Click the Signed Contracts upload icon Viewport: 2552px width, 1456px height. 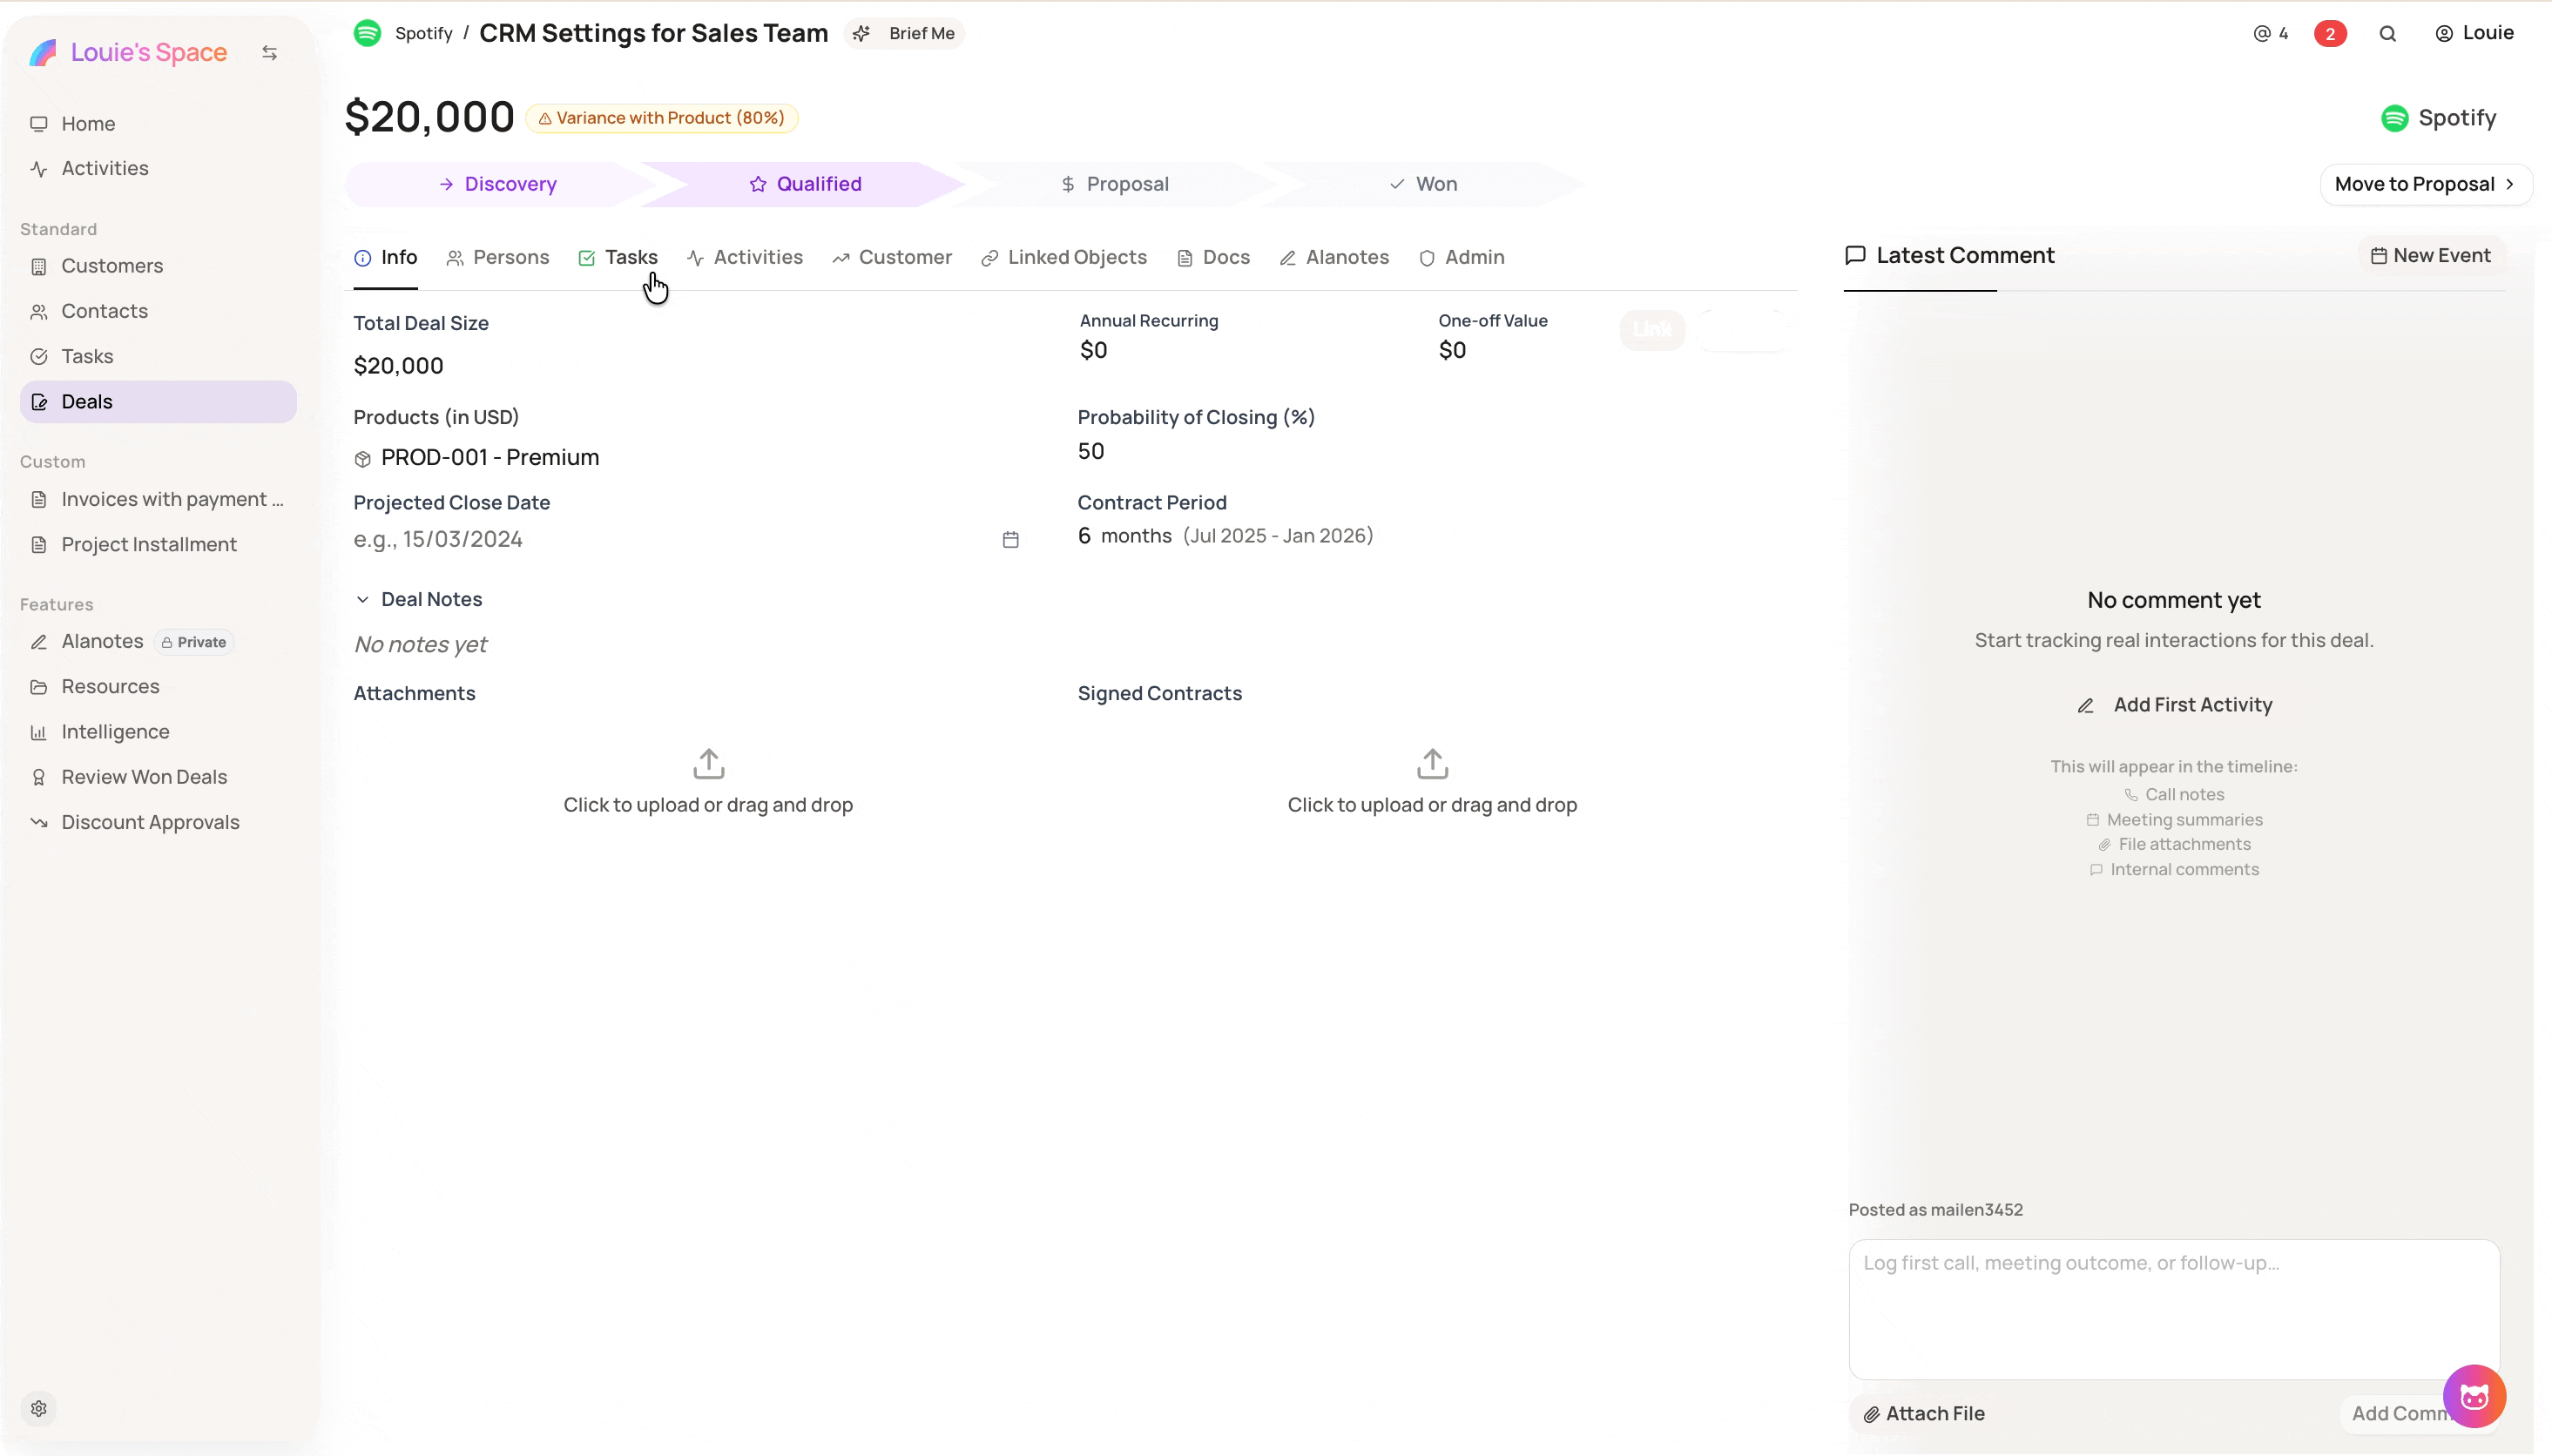(x=1432, y=764)
